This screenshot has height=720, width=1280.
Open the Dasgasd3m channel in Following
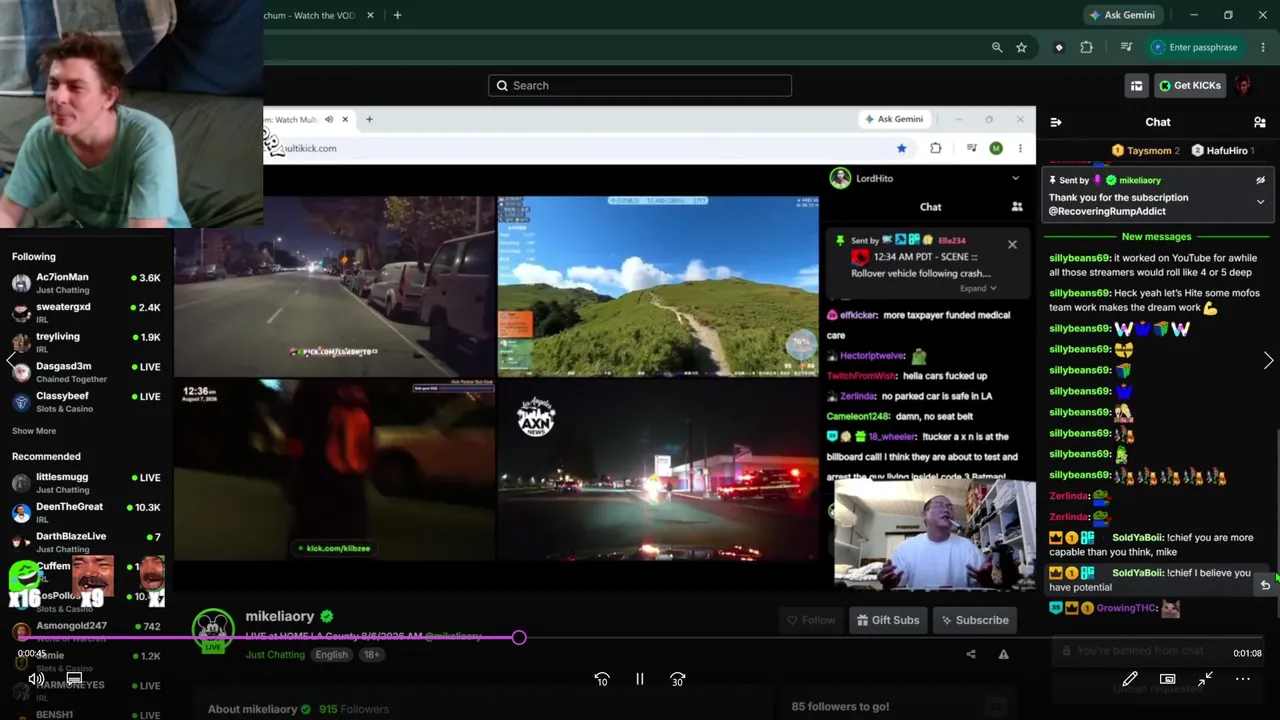coord(85,372)
